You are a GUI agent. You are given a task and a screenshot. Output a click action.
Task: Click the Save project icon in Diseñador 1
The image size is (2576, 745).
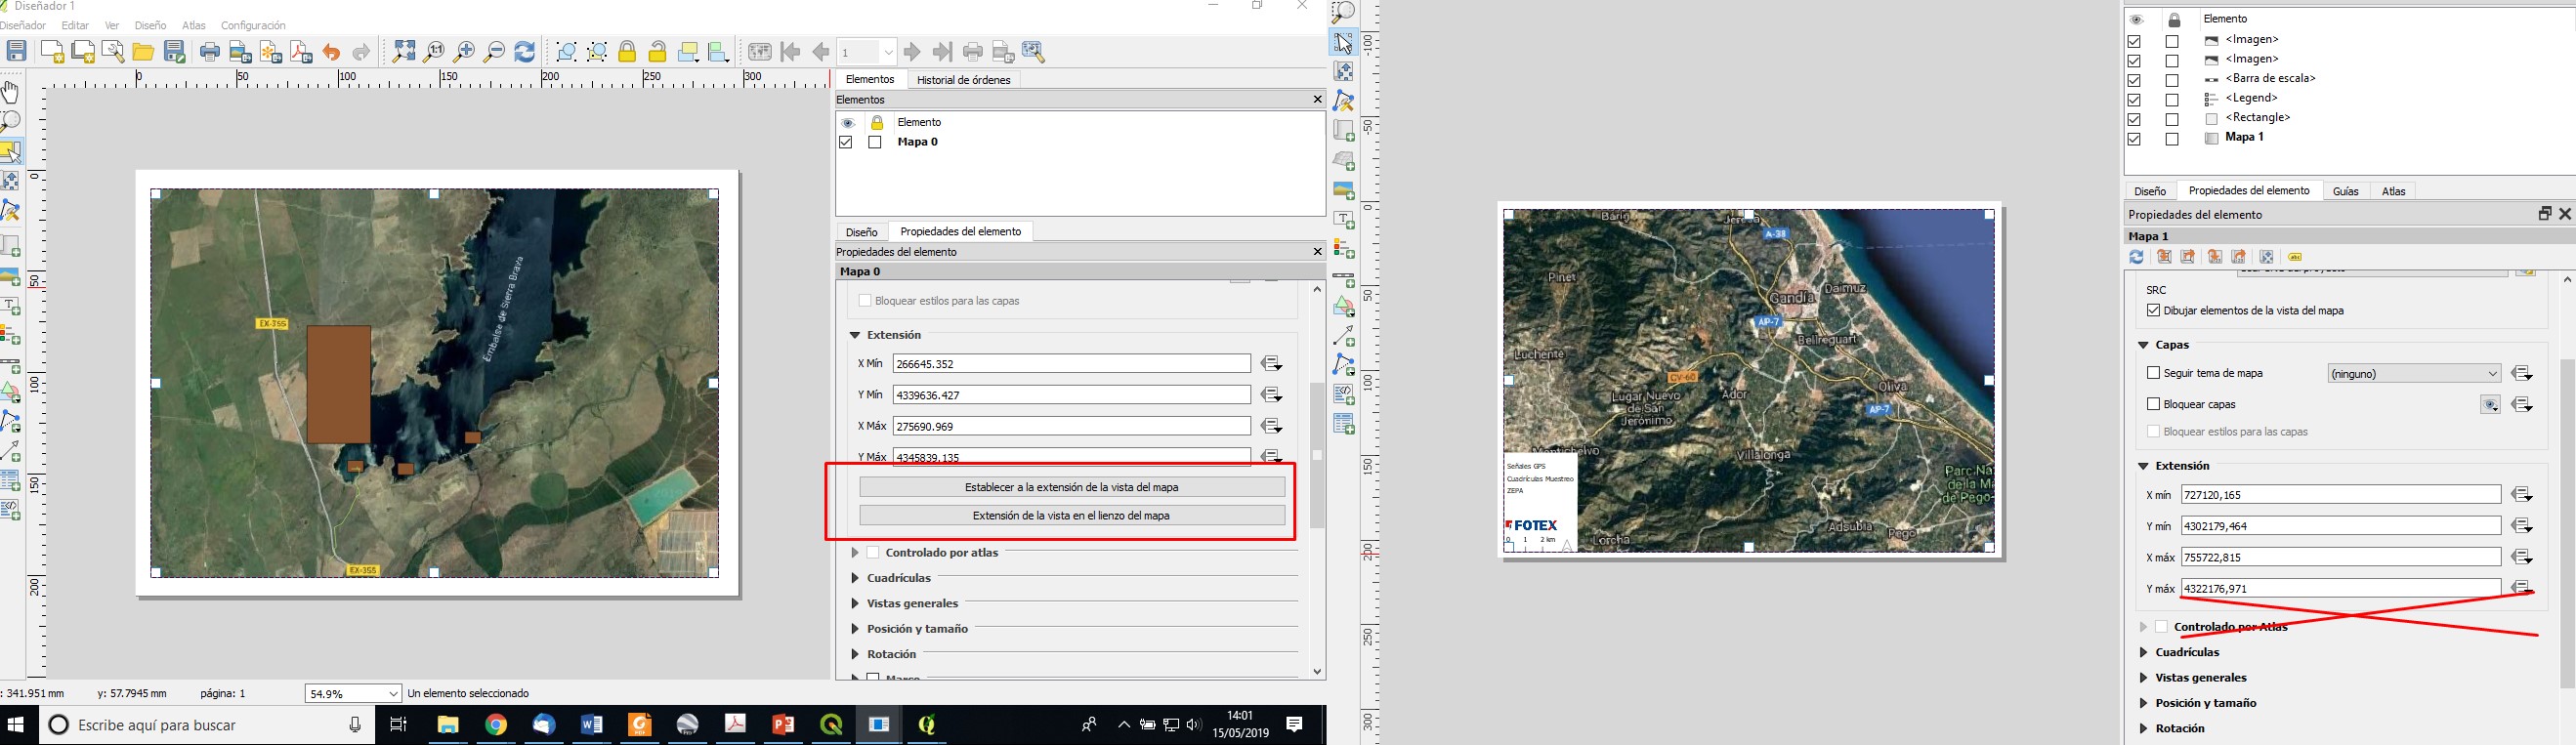click(x=17, y=52)
